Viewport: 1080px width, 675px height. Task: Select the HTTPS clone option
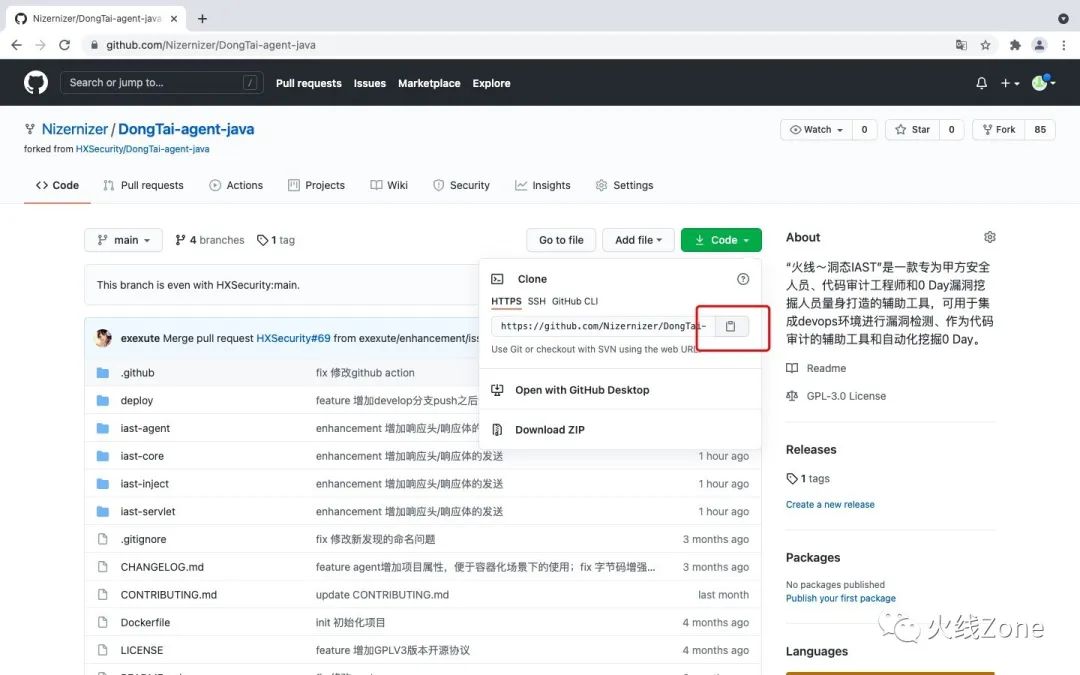[506, 301]
